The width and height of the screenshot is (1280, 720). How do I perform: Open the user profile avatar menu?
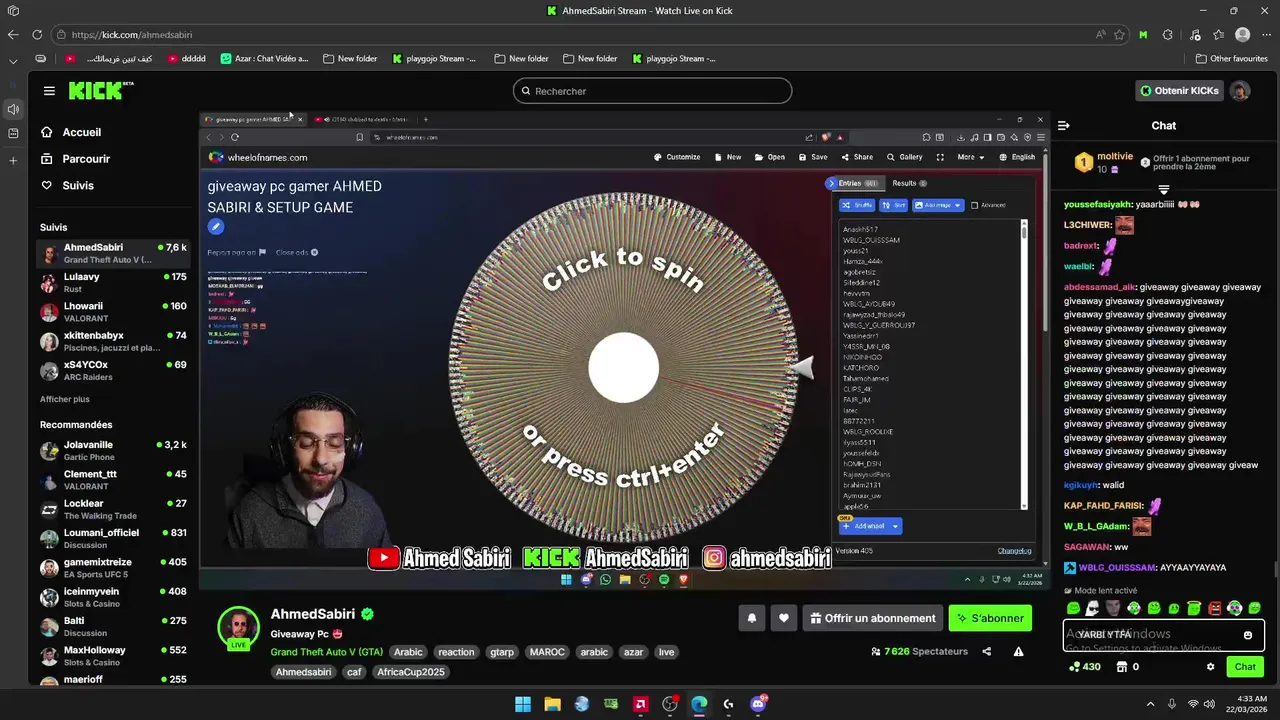[x=1240, y=91]
